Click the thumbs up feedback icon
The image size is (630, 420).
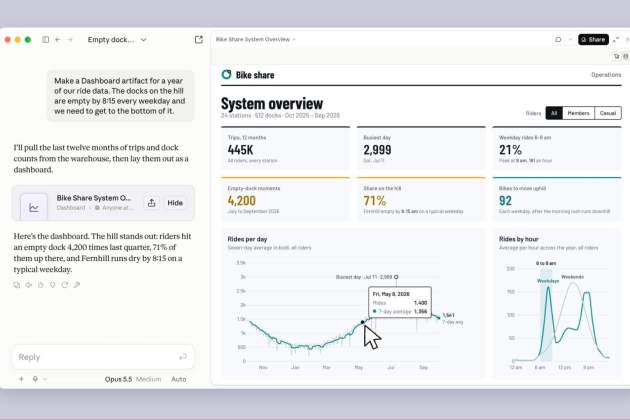41,285
